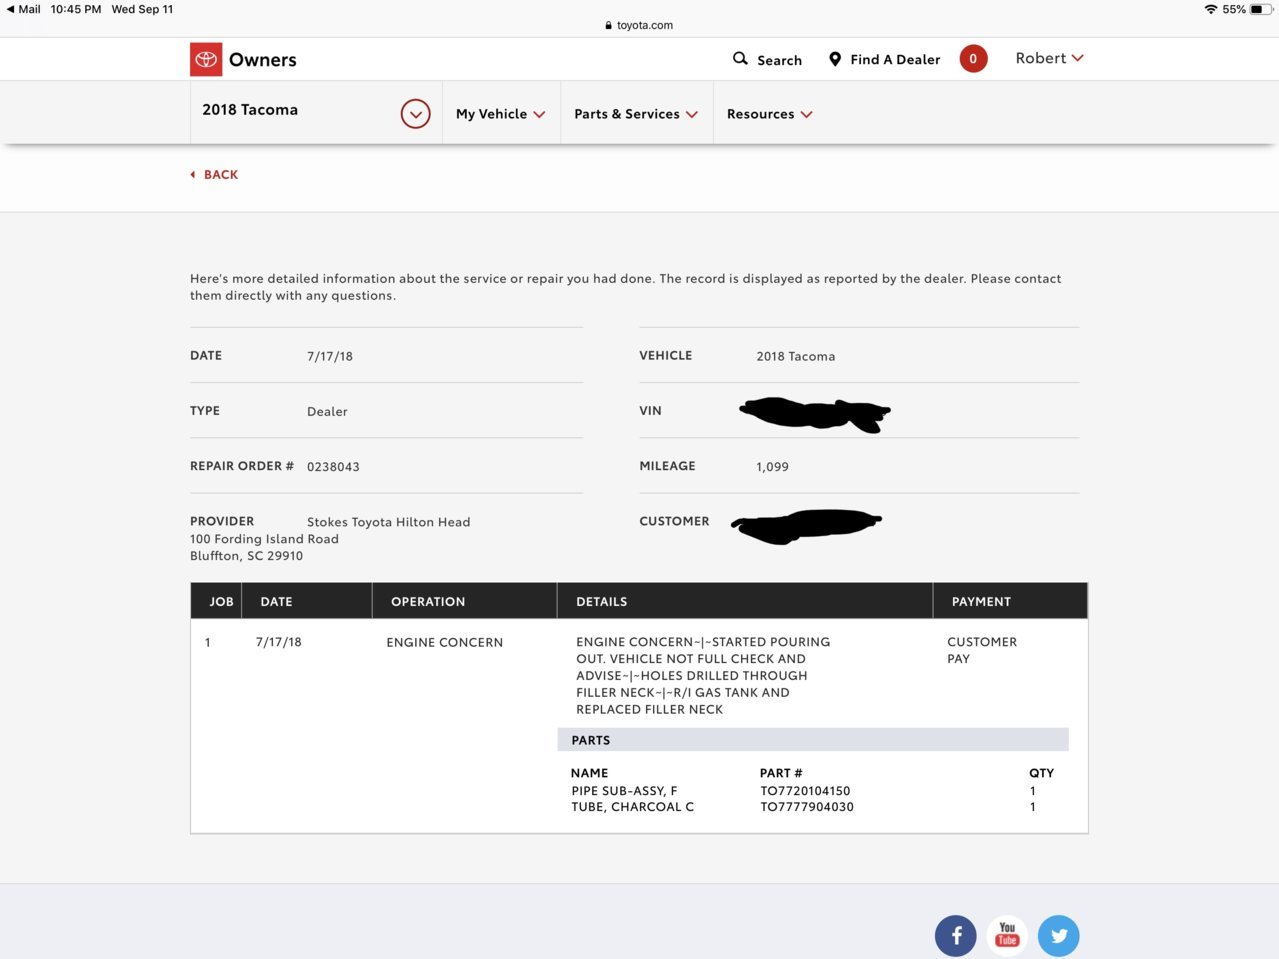Open the Resources dropdown menu
The image size is (1279, 959).
point(769,114)
